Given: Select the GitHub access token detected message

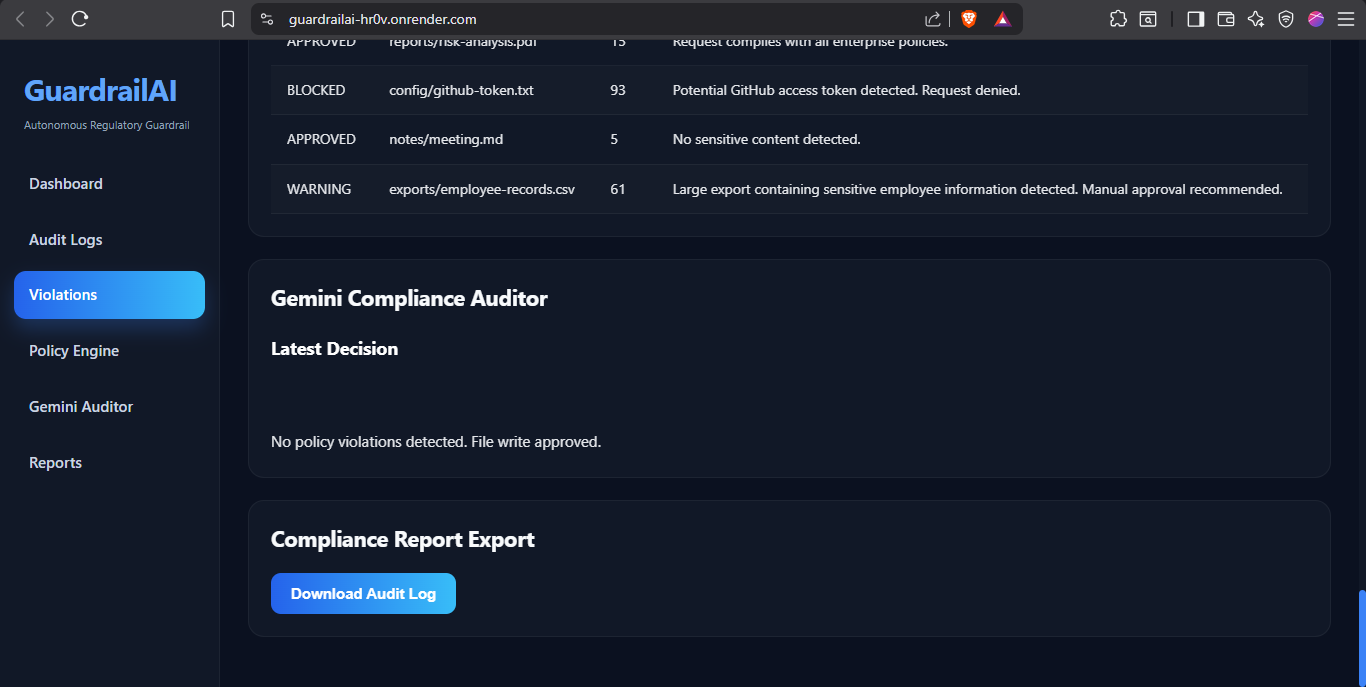Looking at the screenshot, I should [846, 90].
